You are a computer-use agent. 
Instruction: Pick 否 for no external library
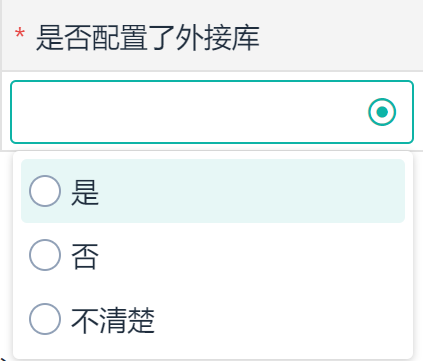click(x=213, y=255)
